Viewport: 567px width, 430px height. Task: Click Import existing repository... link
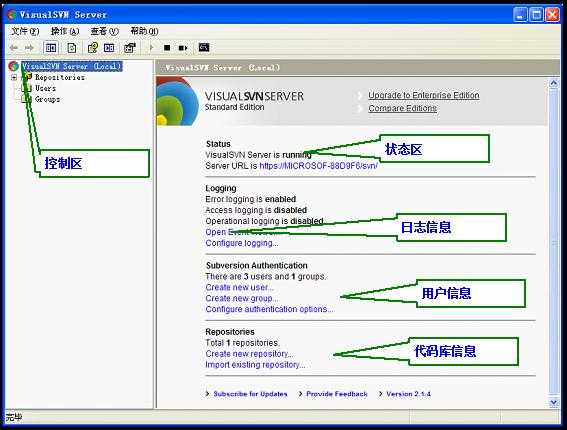click(x=255, y=365)
